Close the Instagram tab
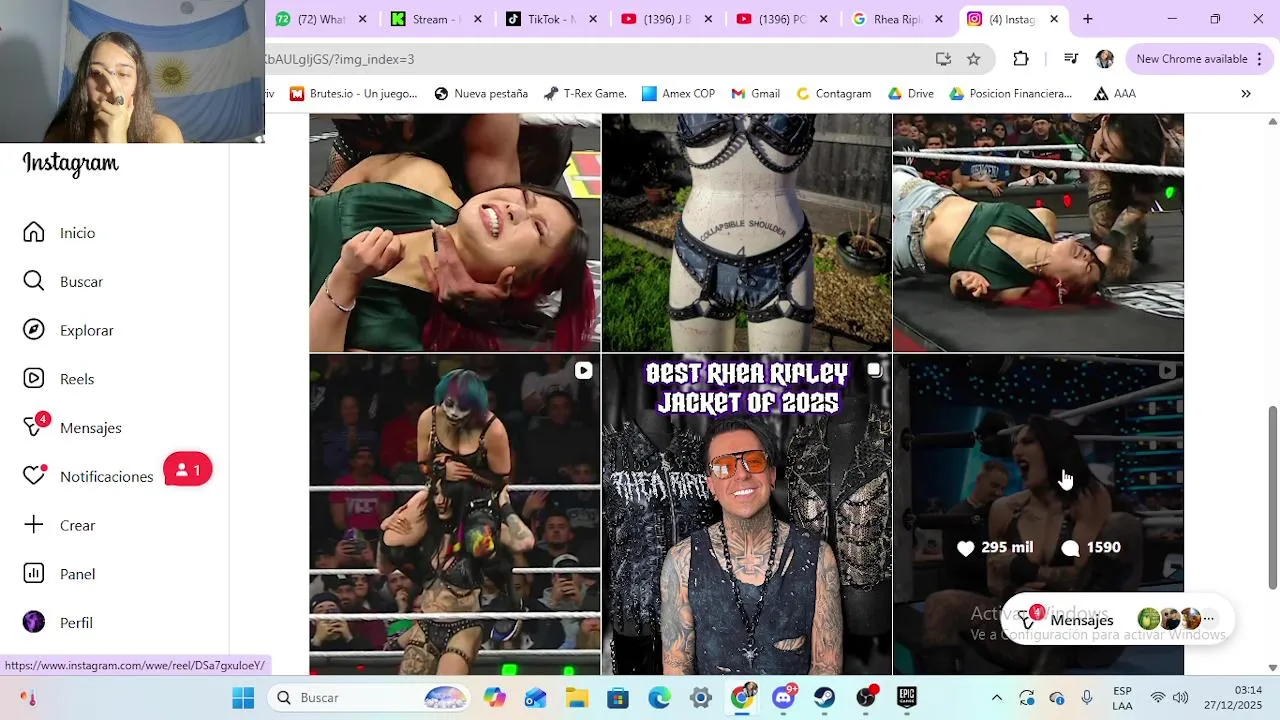 (x=1054, y=19)
